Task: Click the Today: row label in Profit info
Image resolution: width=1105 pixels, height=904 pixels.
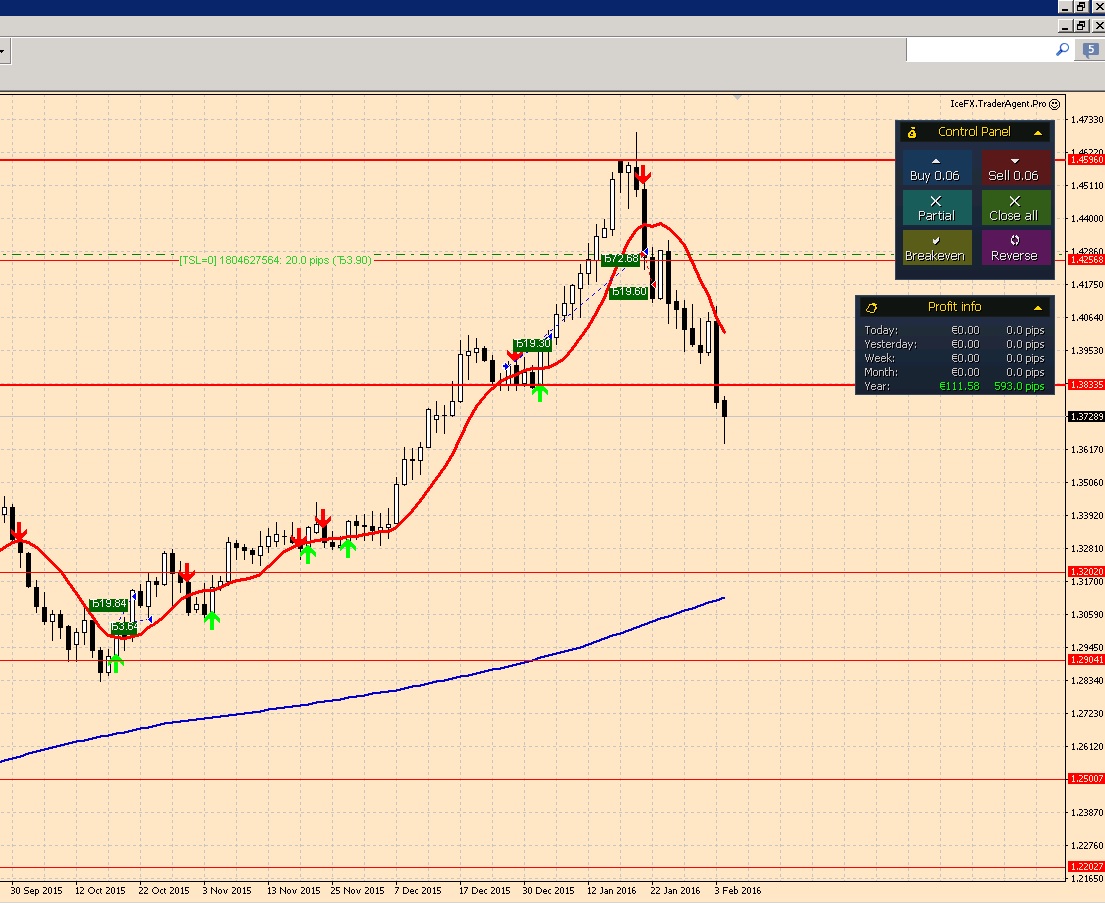Action: tap(881, 330)
